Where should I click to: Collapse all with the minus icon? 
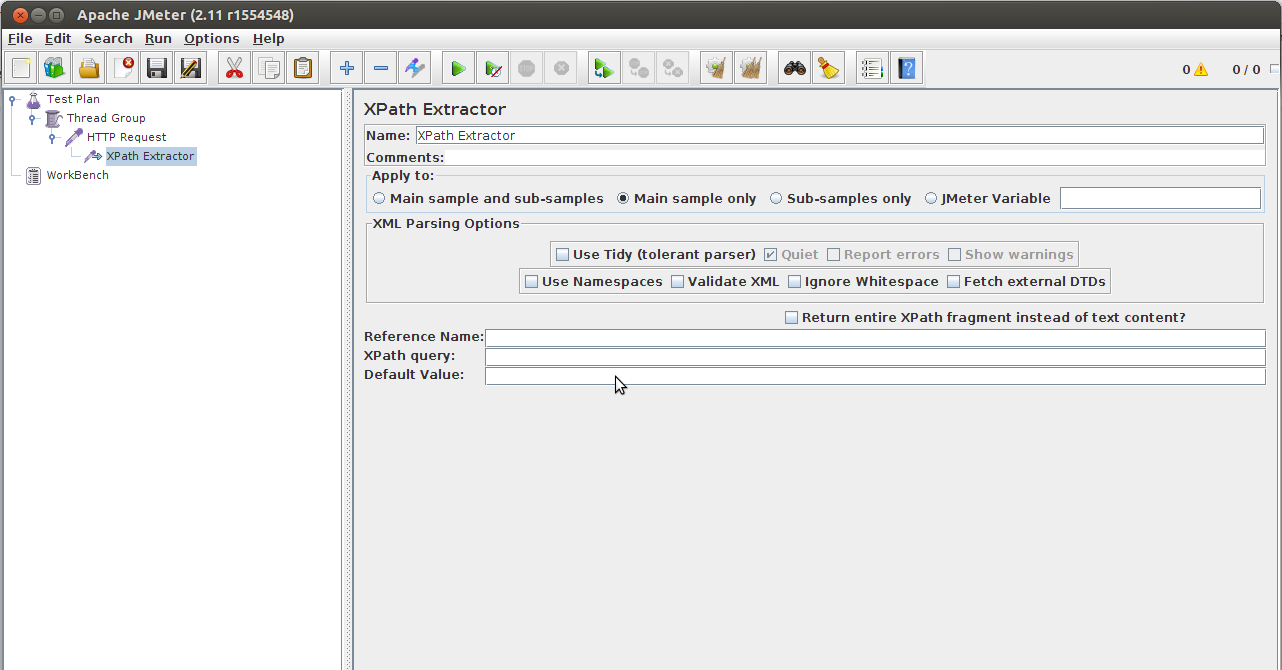click(380, 69)
